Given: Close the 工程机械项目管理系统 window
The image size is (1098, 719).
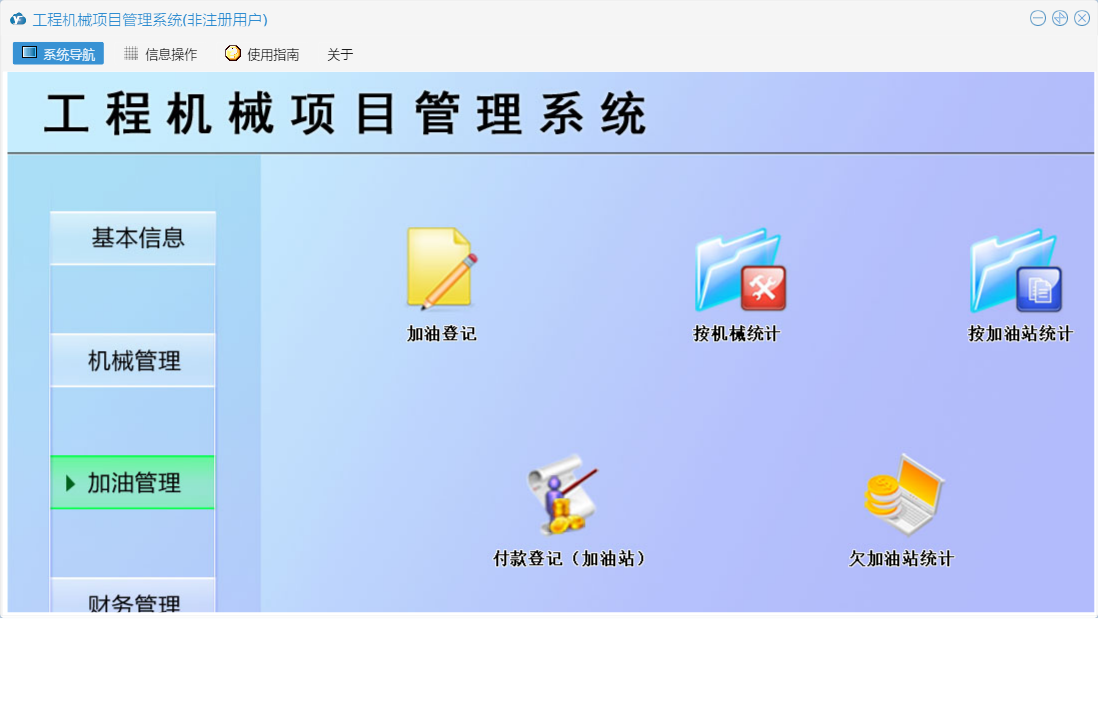Looking at the screenshot, I should pyautogui.click(x=1082, y=19).
